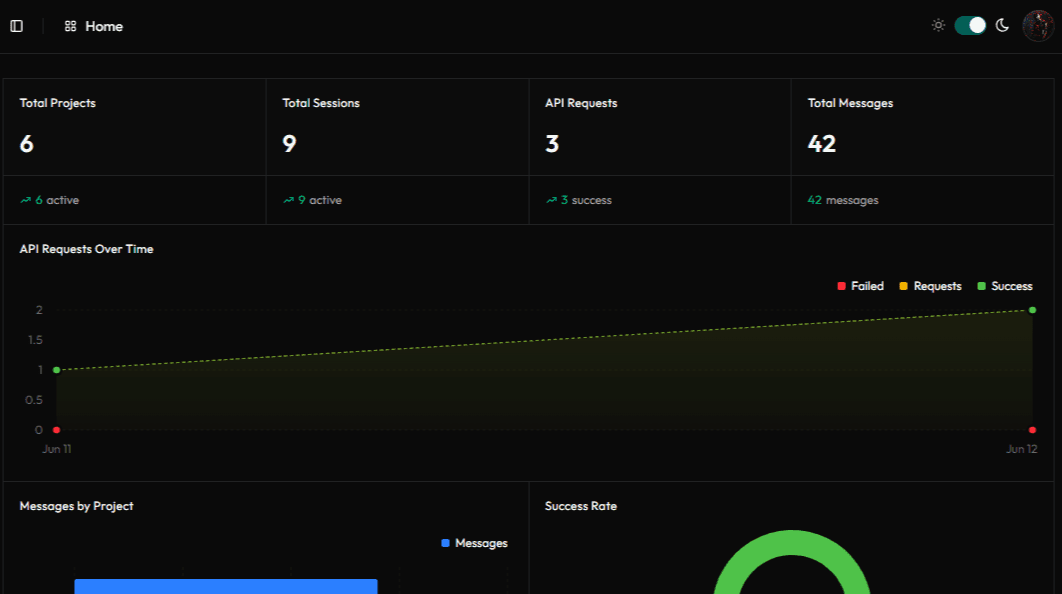Screen dimensions: 1062x594
Task: Open the Total Projects card
Action: (135, 151)
